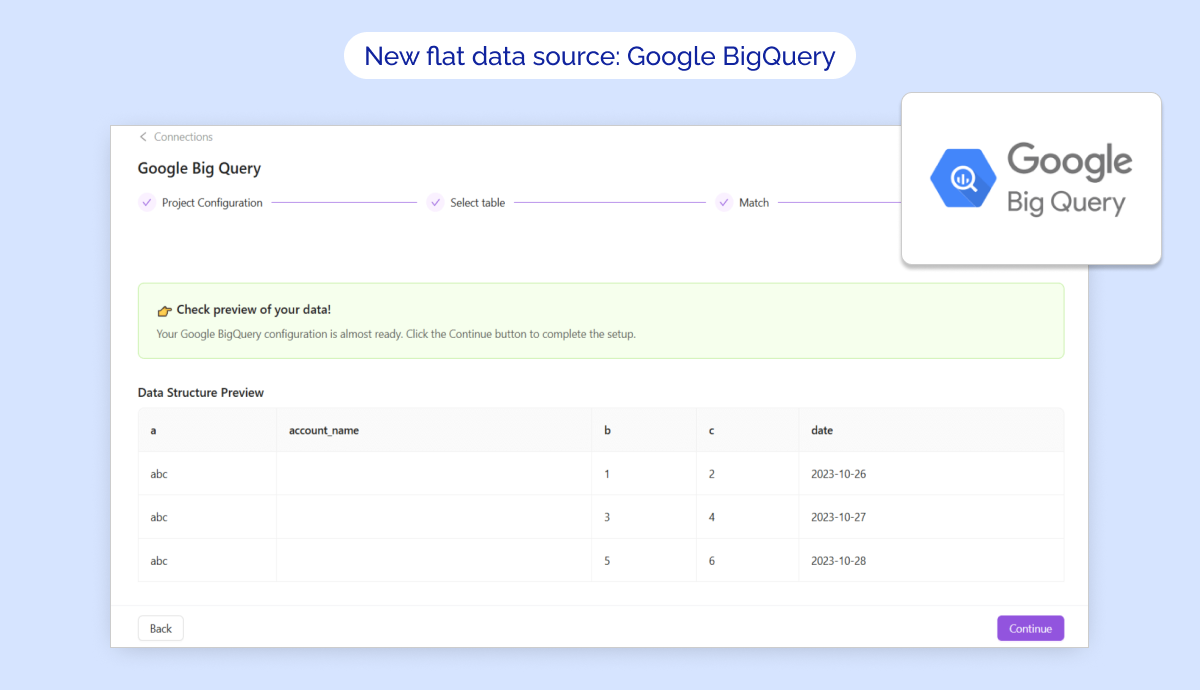Click the configuration almost ready message
This screenshot has height=690, width=1200.
point(396,334)
